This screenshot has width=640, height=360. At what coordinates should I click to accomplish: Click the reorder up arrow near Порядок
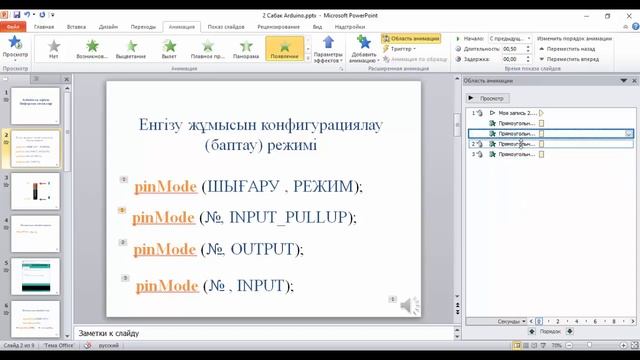[x=532, y=331]
